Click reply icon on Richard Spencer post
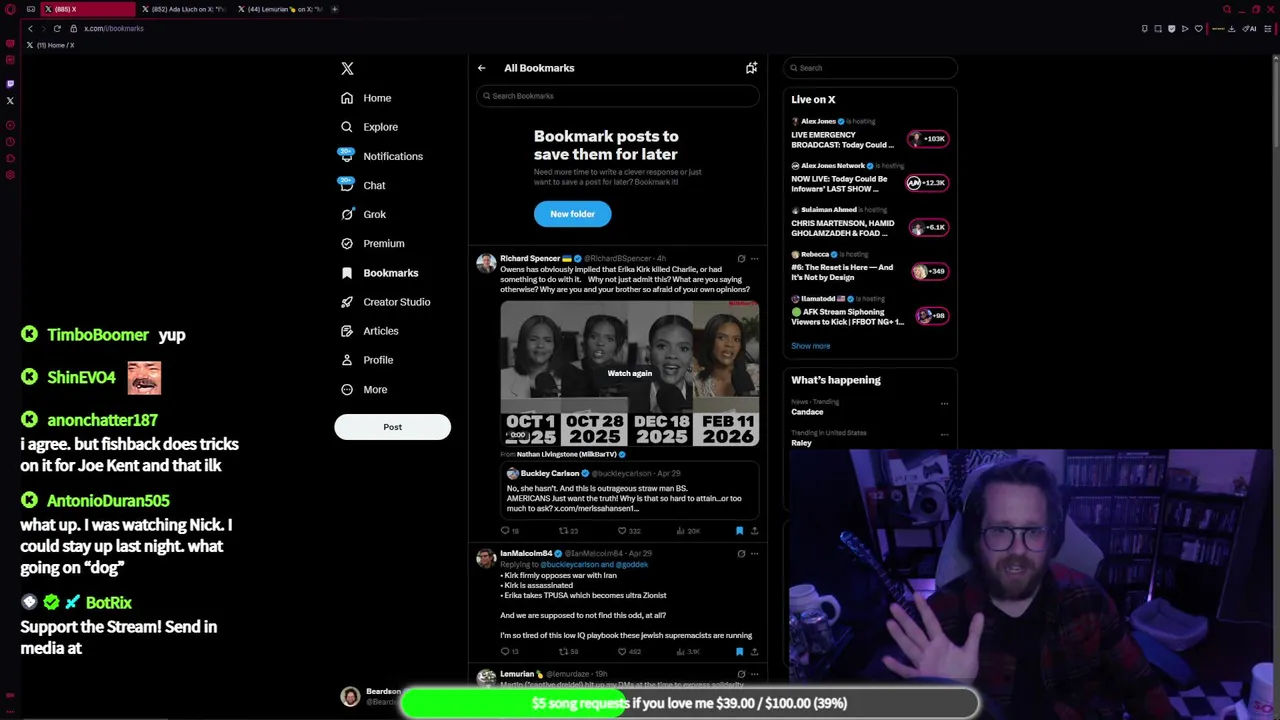The image size is (1280, 720). pos(505,530)
